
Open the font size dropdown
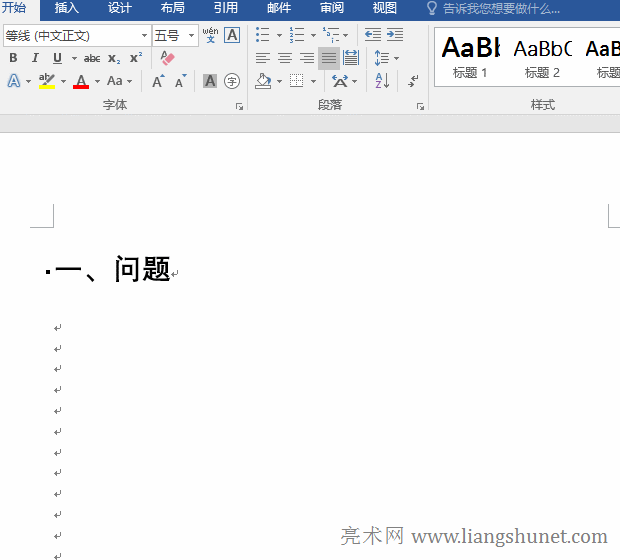pos(192,36)
